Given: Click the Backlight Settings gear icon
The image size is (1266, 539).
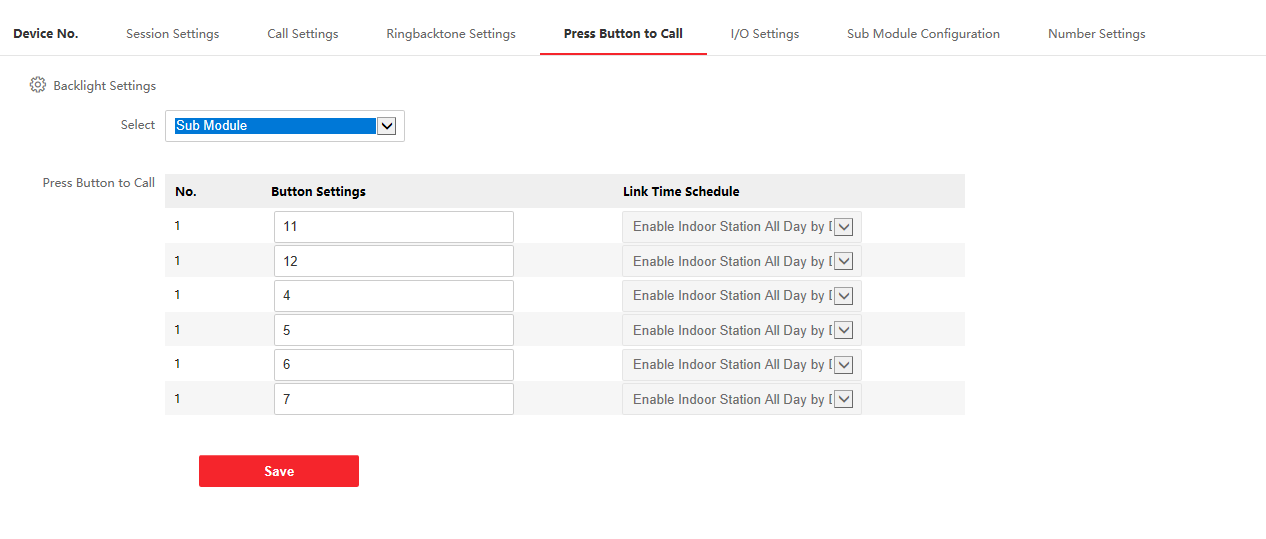Looking at the screenshot, I should (x=38, y=85).
